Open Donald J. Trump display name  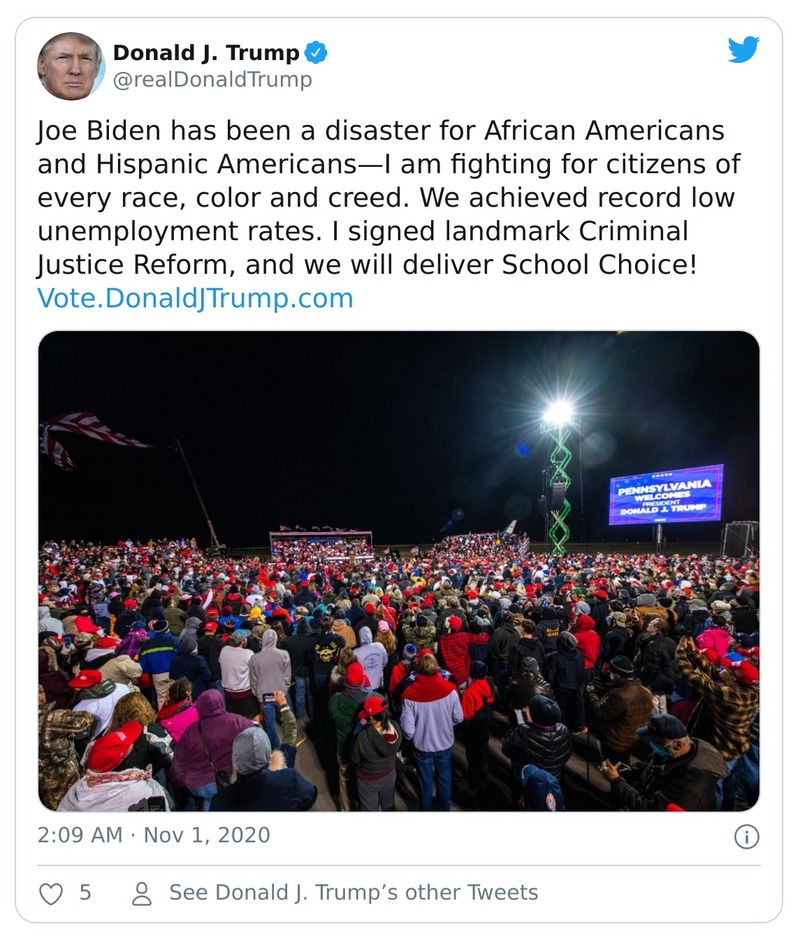coord(206,53)
